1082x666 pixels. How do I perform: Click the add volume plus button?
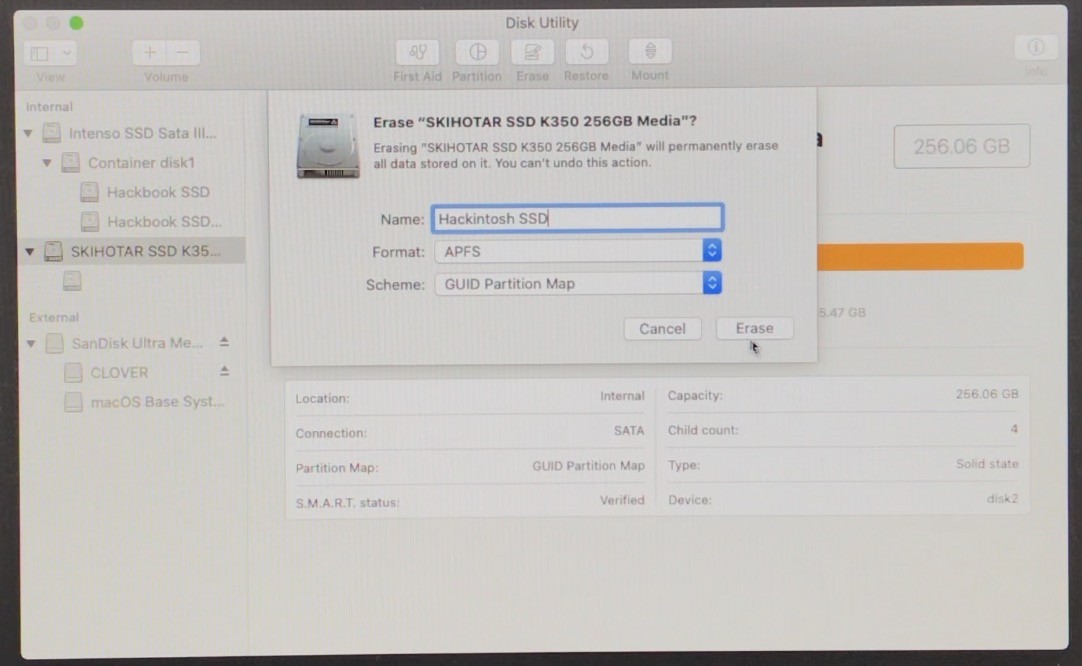point(150,53)
